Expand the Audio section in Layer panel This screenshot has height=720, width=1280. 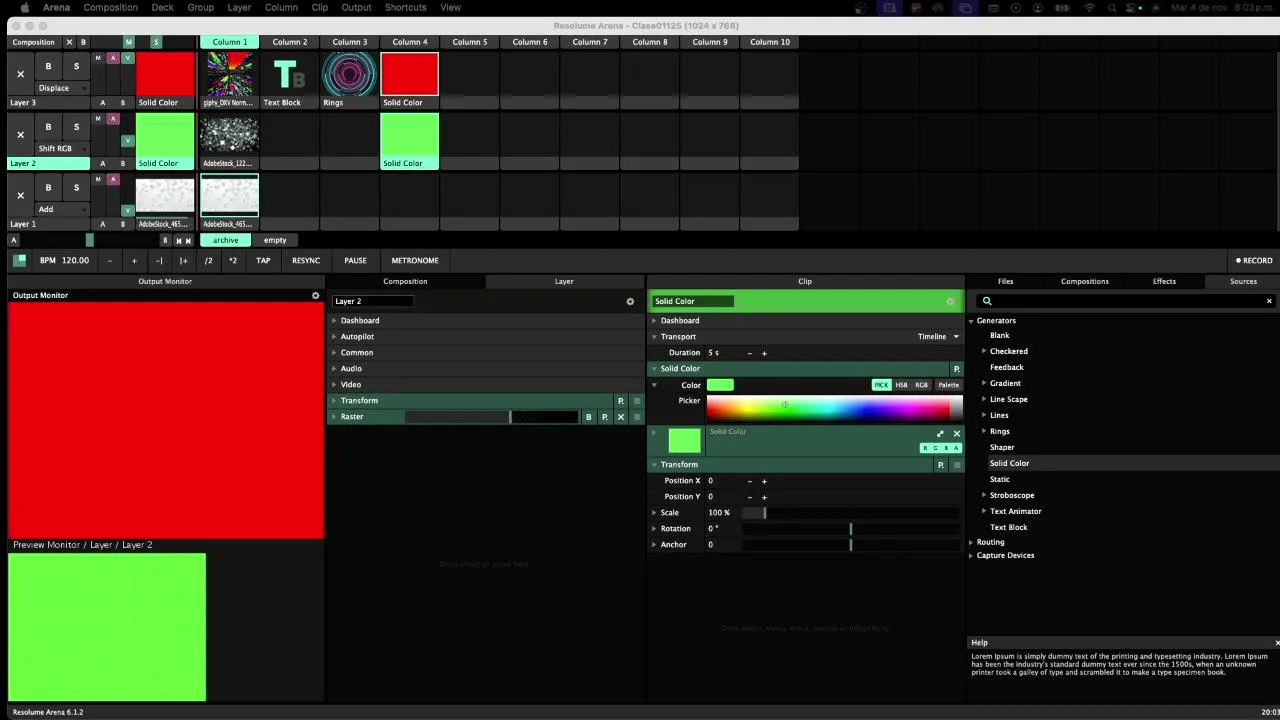(x=335, y=369)
